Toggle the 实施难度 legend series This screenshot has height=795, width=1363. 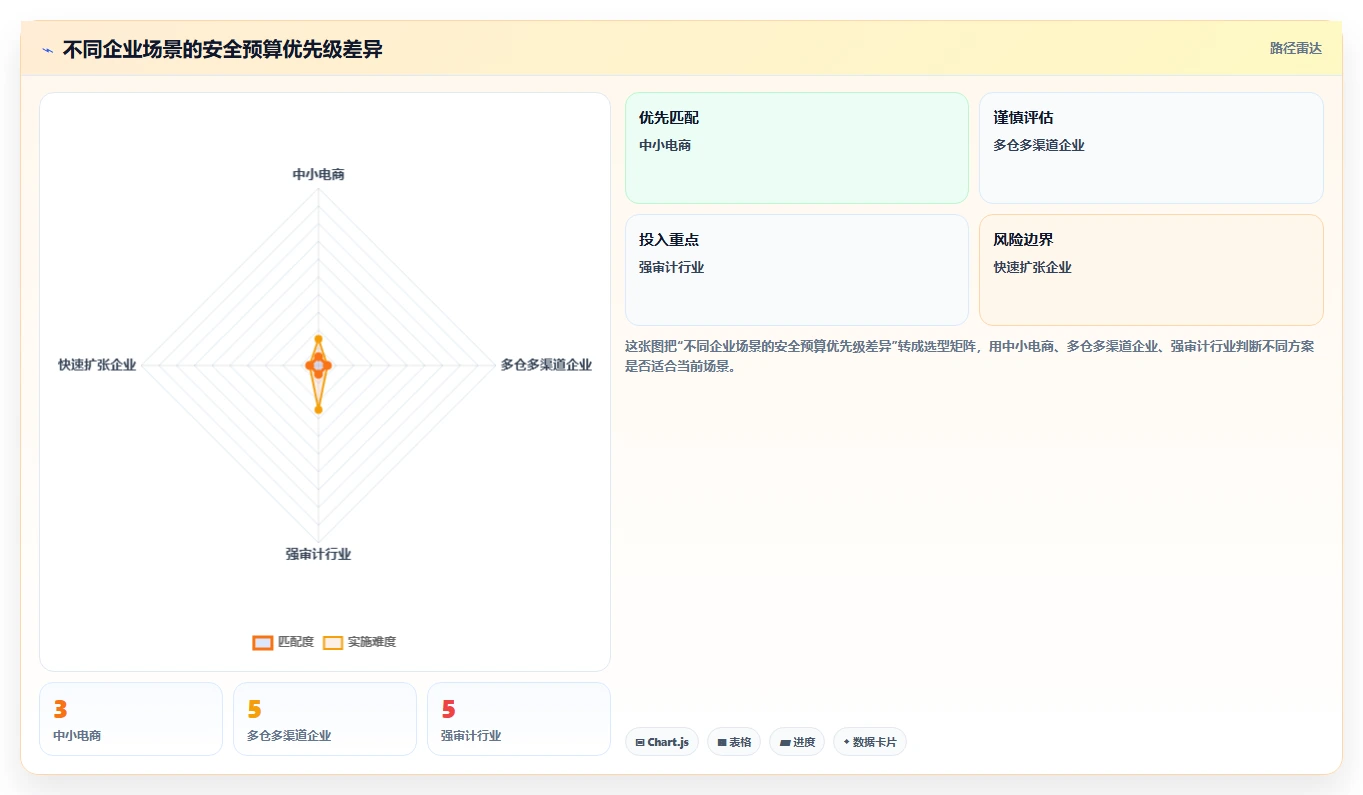[x=360, y=642]
